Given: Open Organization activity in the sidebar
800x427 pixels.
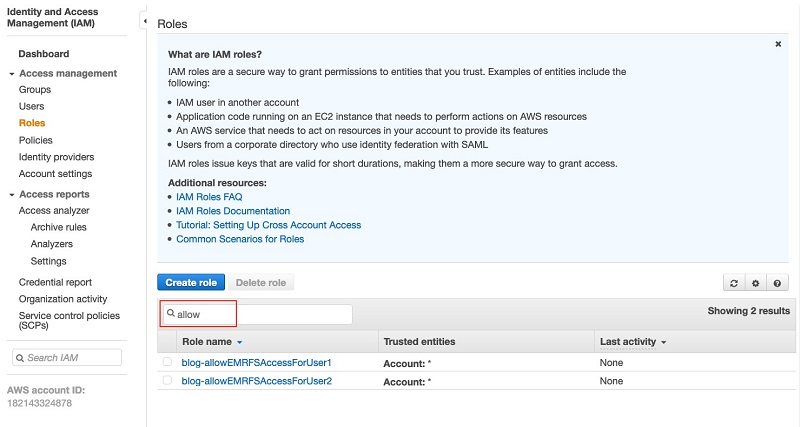Looking at the screenshot, I should (63, 299).
